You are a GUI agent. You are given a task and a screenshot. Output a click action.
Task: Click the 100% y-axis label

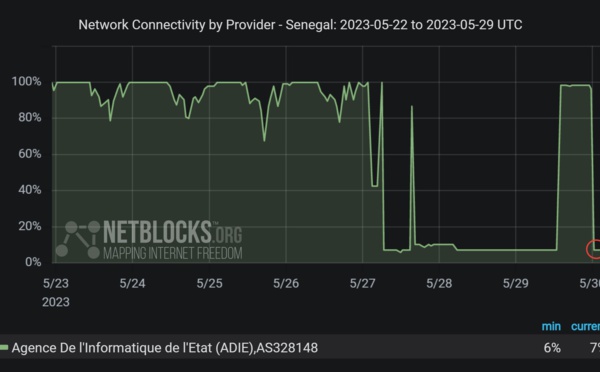click(26, 81)
